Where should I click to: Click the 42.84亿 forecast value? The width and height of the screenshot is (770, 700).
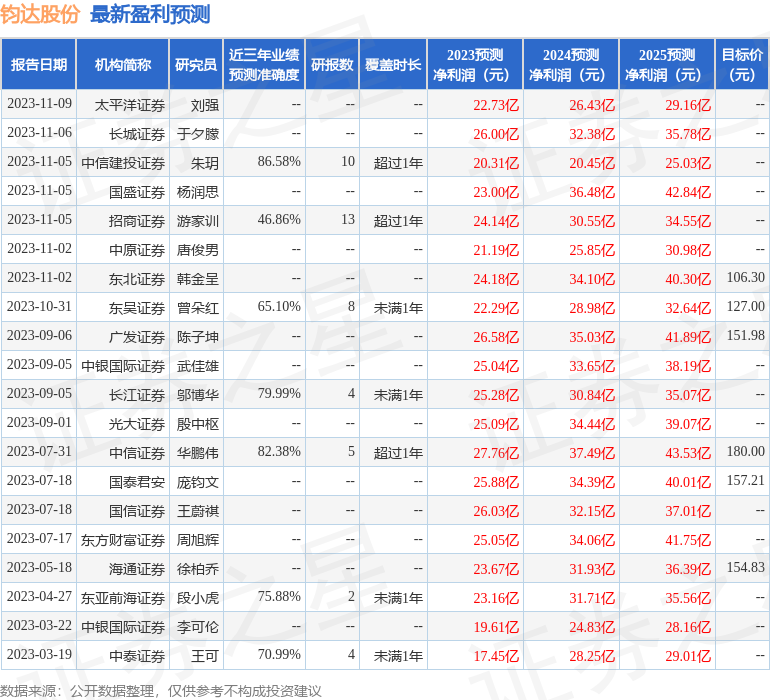point(688,192)
